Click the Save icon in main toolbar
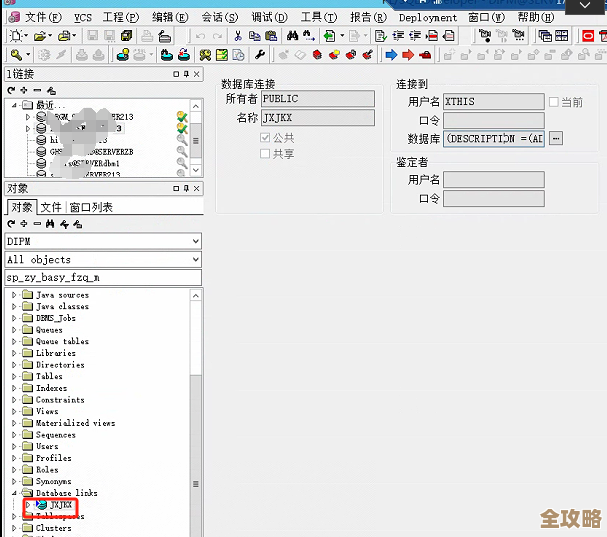 pyautogui.click(x=90, y=35)
